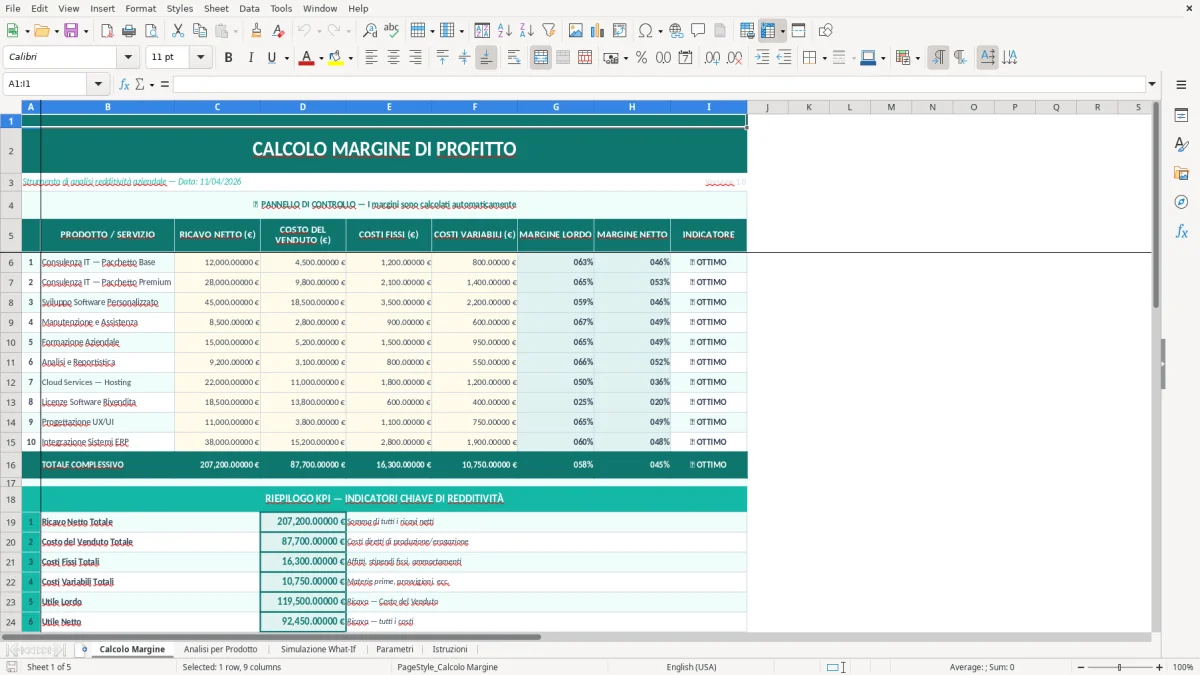Add a decimal place icon
The width and height of the screenshot is (1200, 675).
712,58
